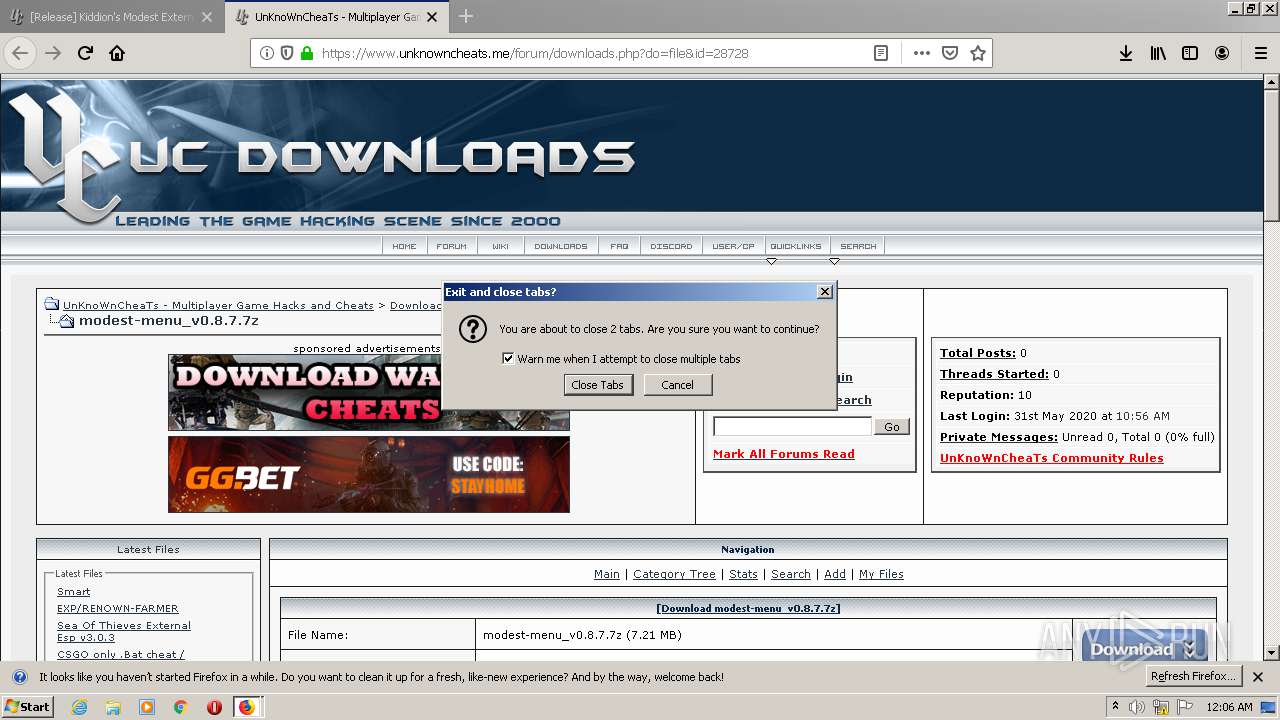Dismiss the Refresh Firefox notification bar
Image resolution: width=1280 pixels, height=720 pixels.
1258,677
